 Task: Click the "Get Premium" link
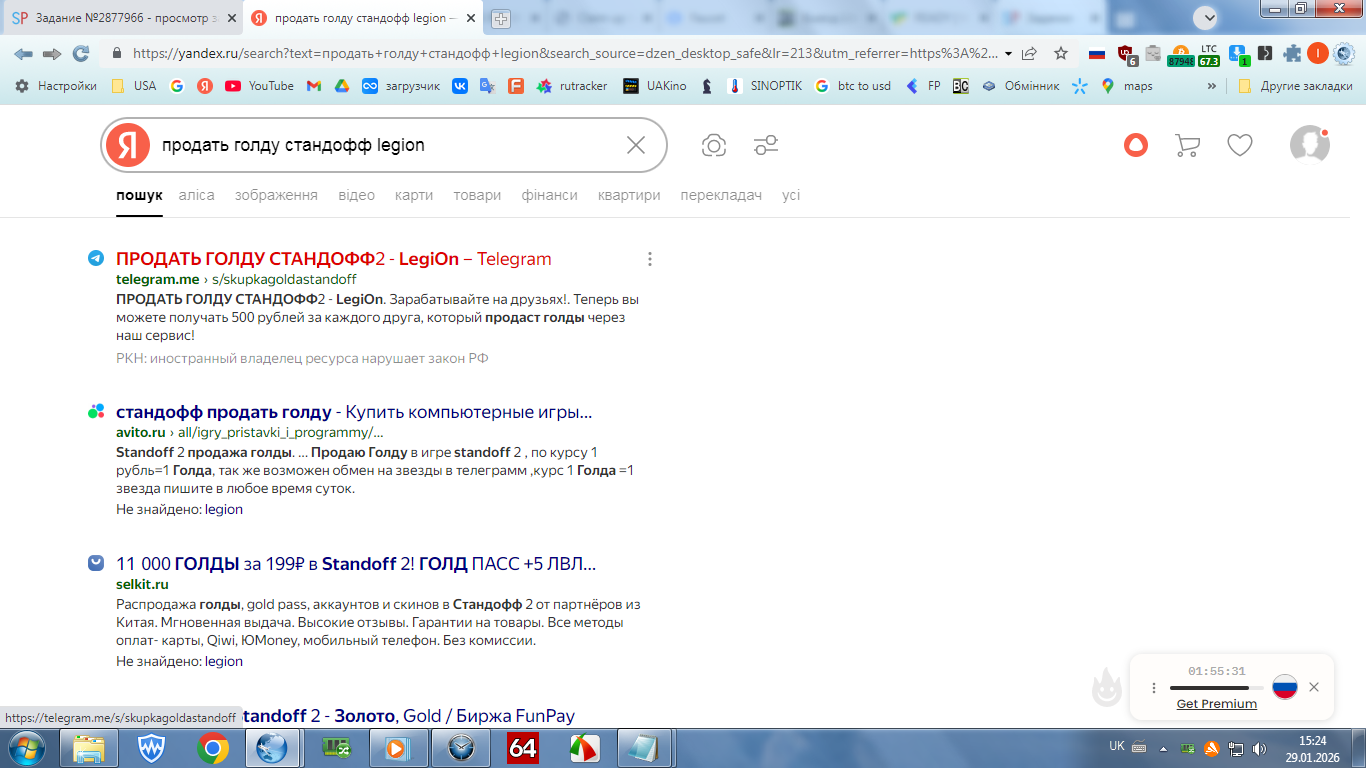pos(1217,704)
